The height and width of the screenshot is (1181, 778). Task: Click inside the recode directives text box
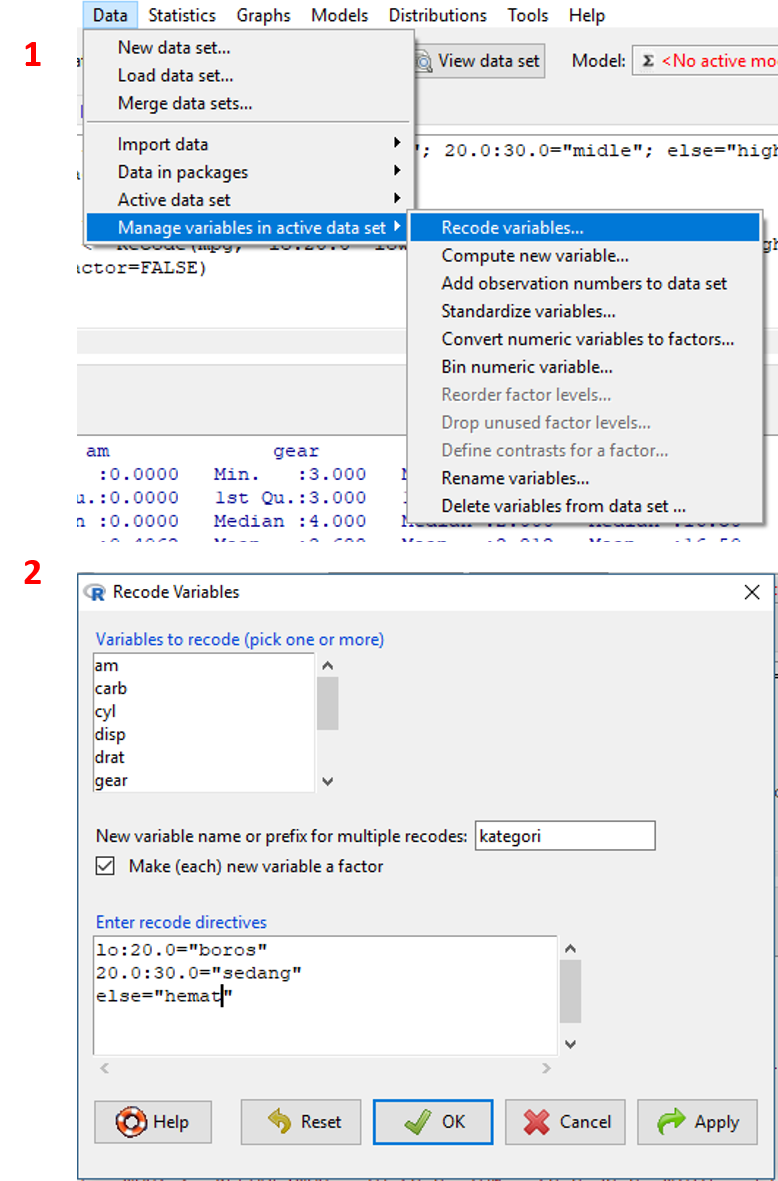point(325,995)
